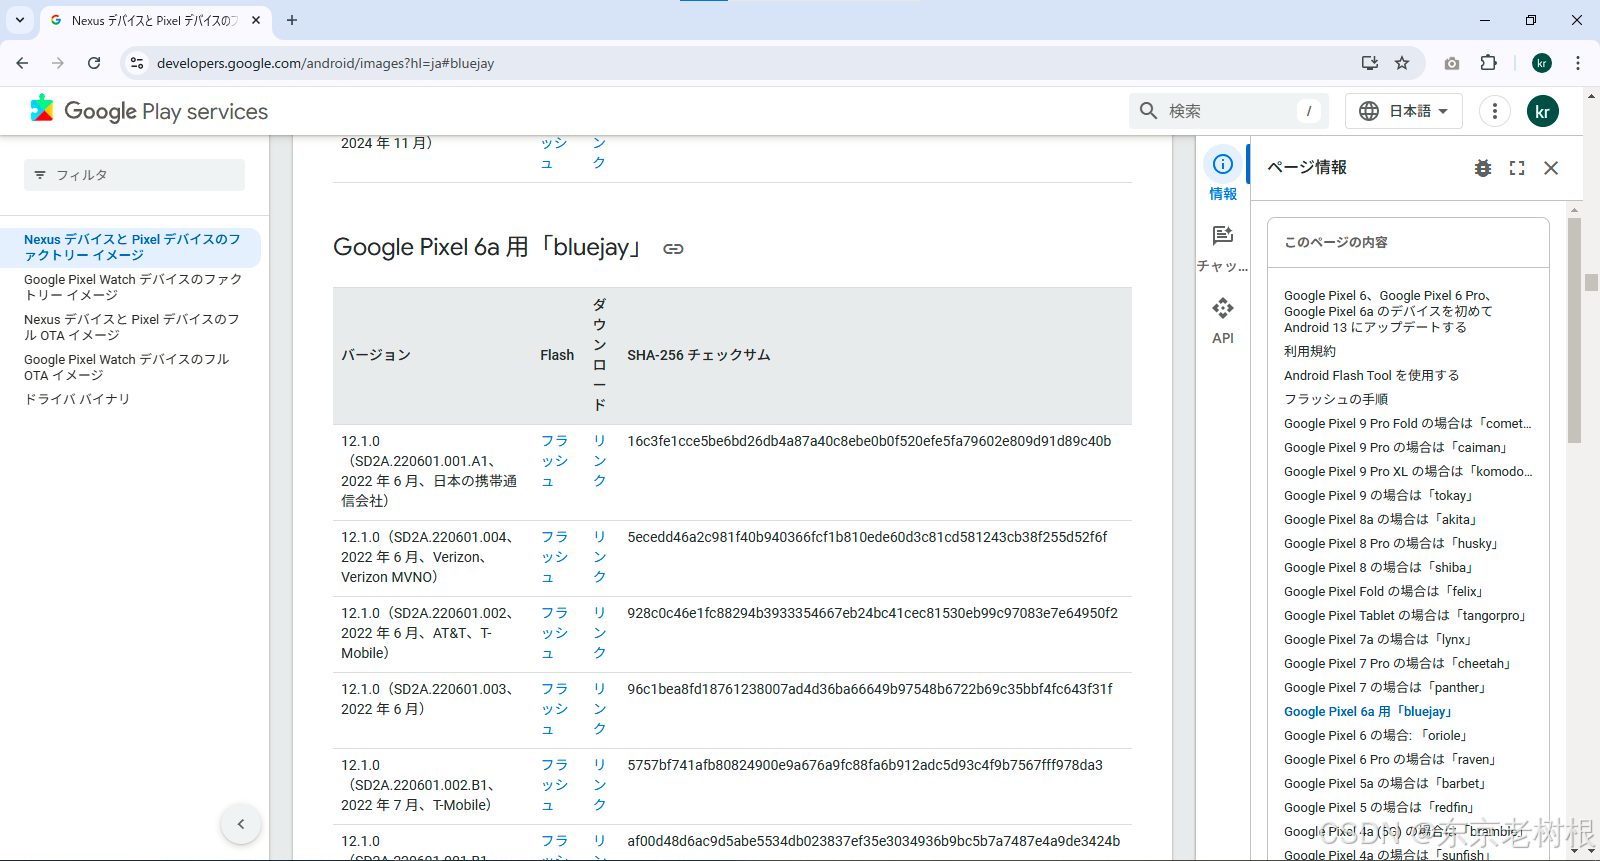
Task: Click リンク download for SD2A.220601.001.A1
Action: click(x=599, y=461)
